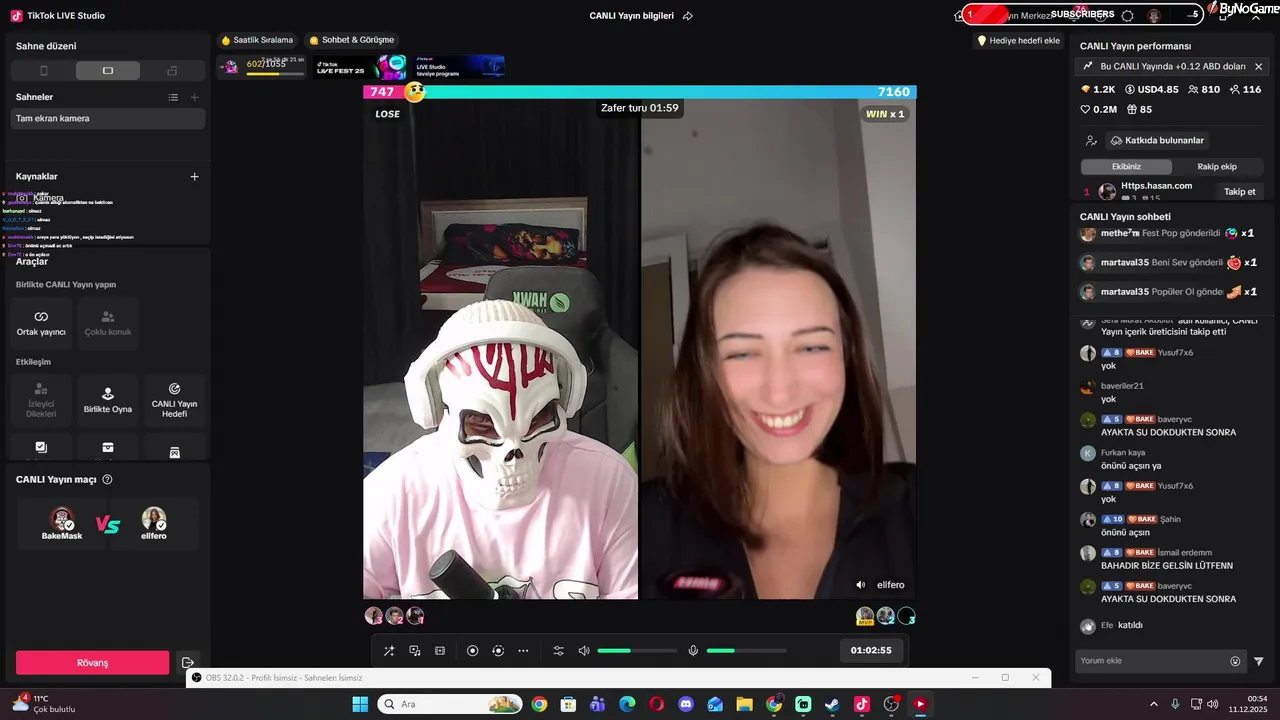Screen dimensions: 1280x720
Task: Select the dual-screen scene layout option
Action: pos(172,71)
